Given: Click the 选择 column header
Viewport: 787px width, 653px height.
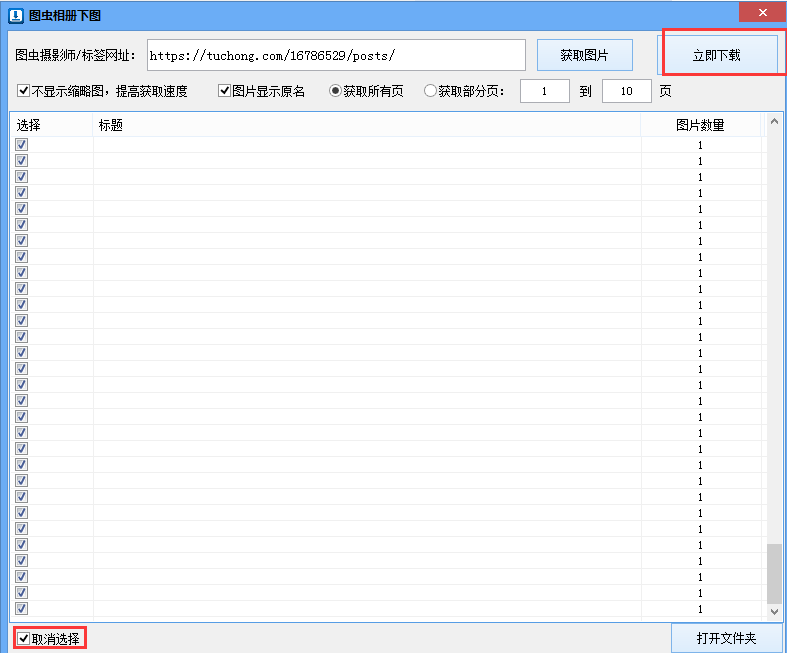Looking at the screenshot, I should (x=52, y=125).
